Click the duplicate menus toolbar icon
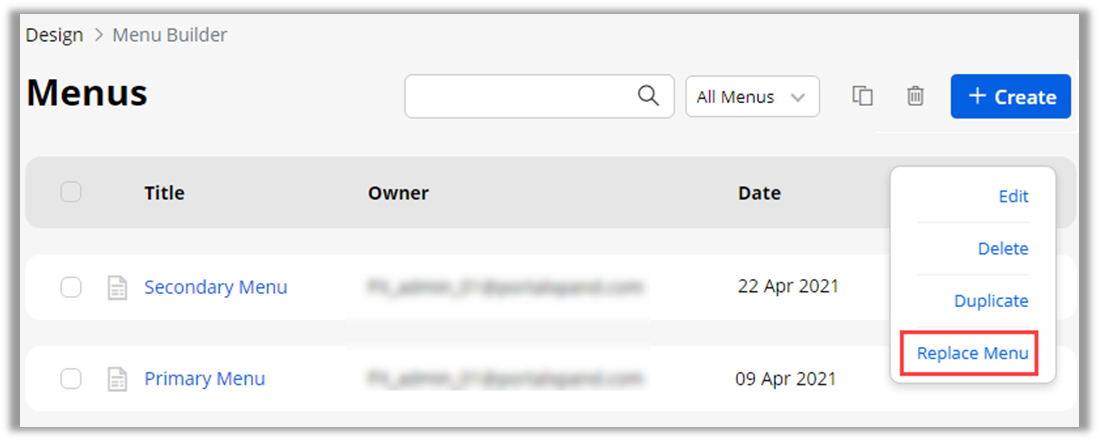Viewport: 1100px width, 441px height. [862, 96]
